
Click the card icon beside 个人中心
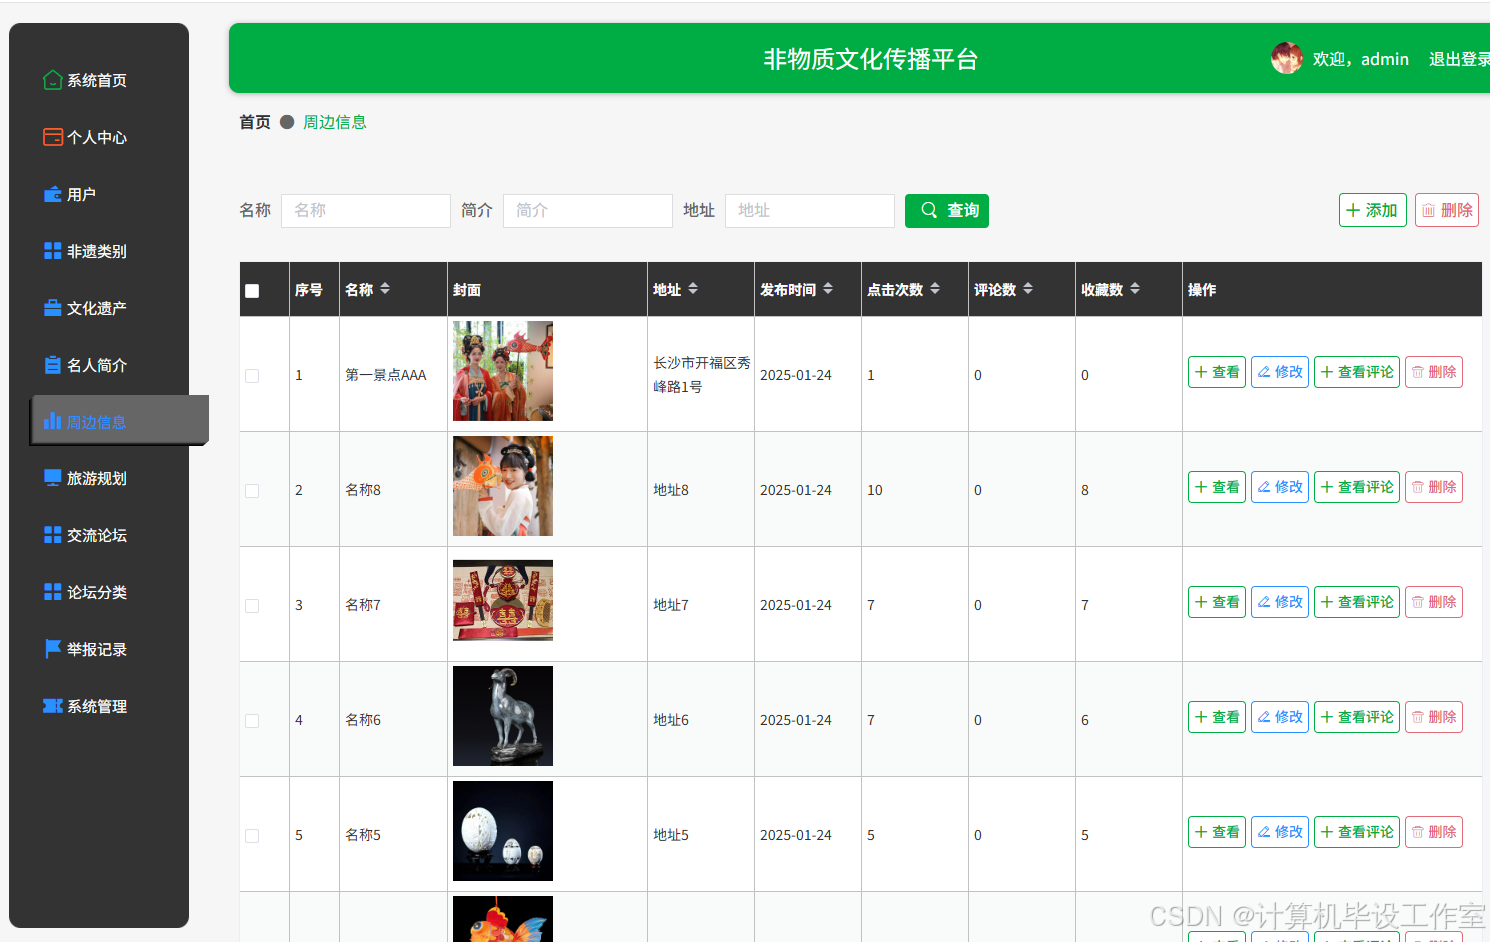(53, 137)
